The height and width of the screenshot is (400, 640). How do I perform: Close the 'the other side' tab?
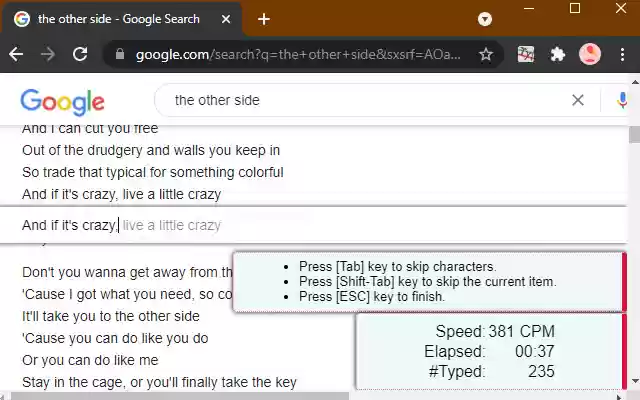point(226,19)
